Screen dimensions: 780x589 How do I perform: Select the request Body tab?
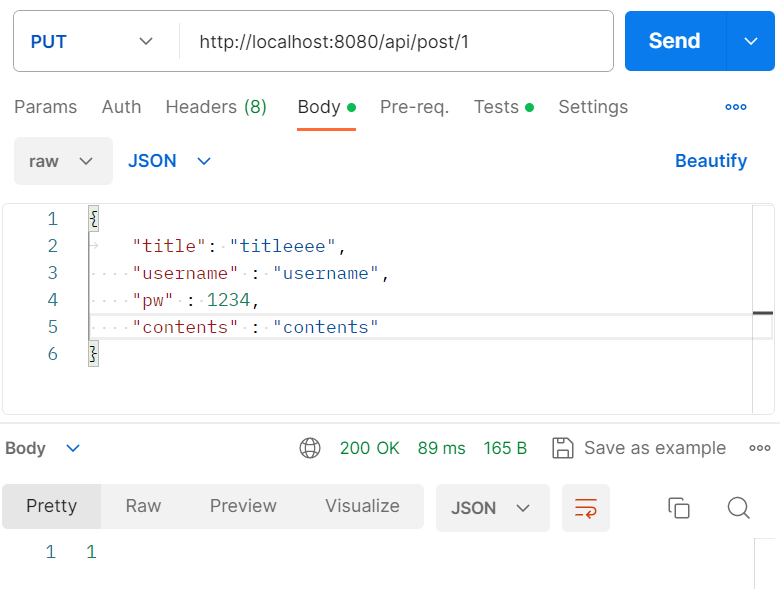pos(326,107)
